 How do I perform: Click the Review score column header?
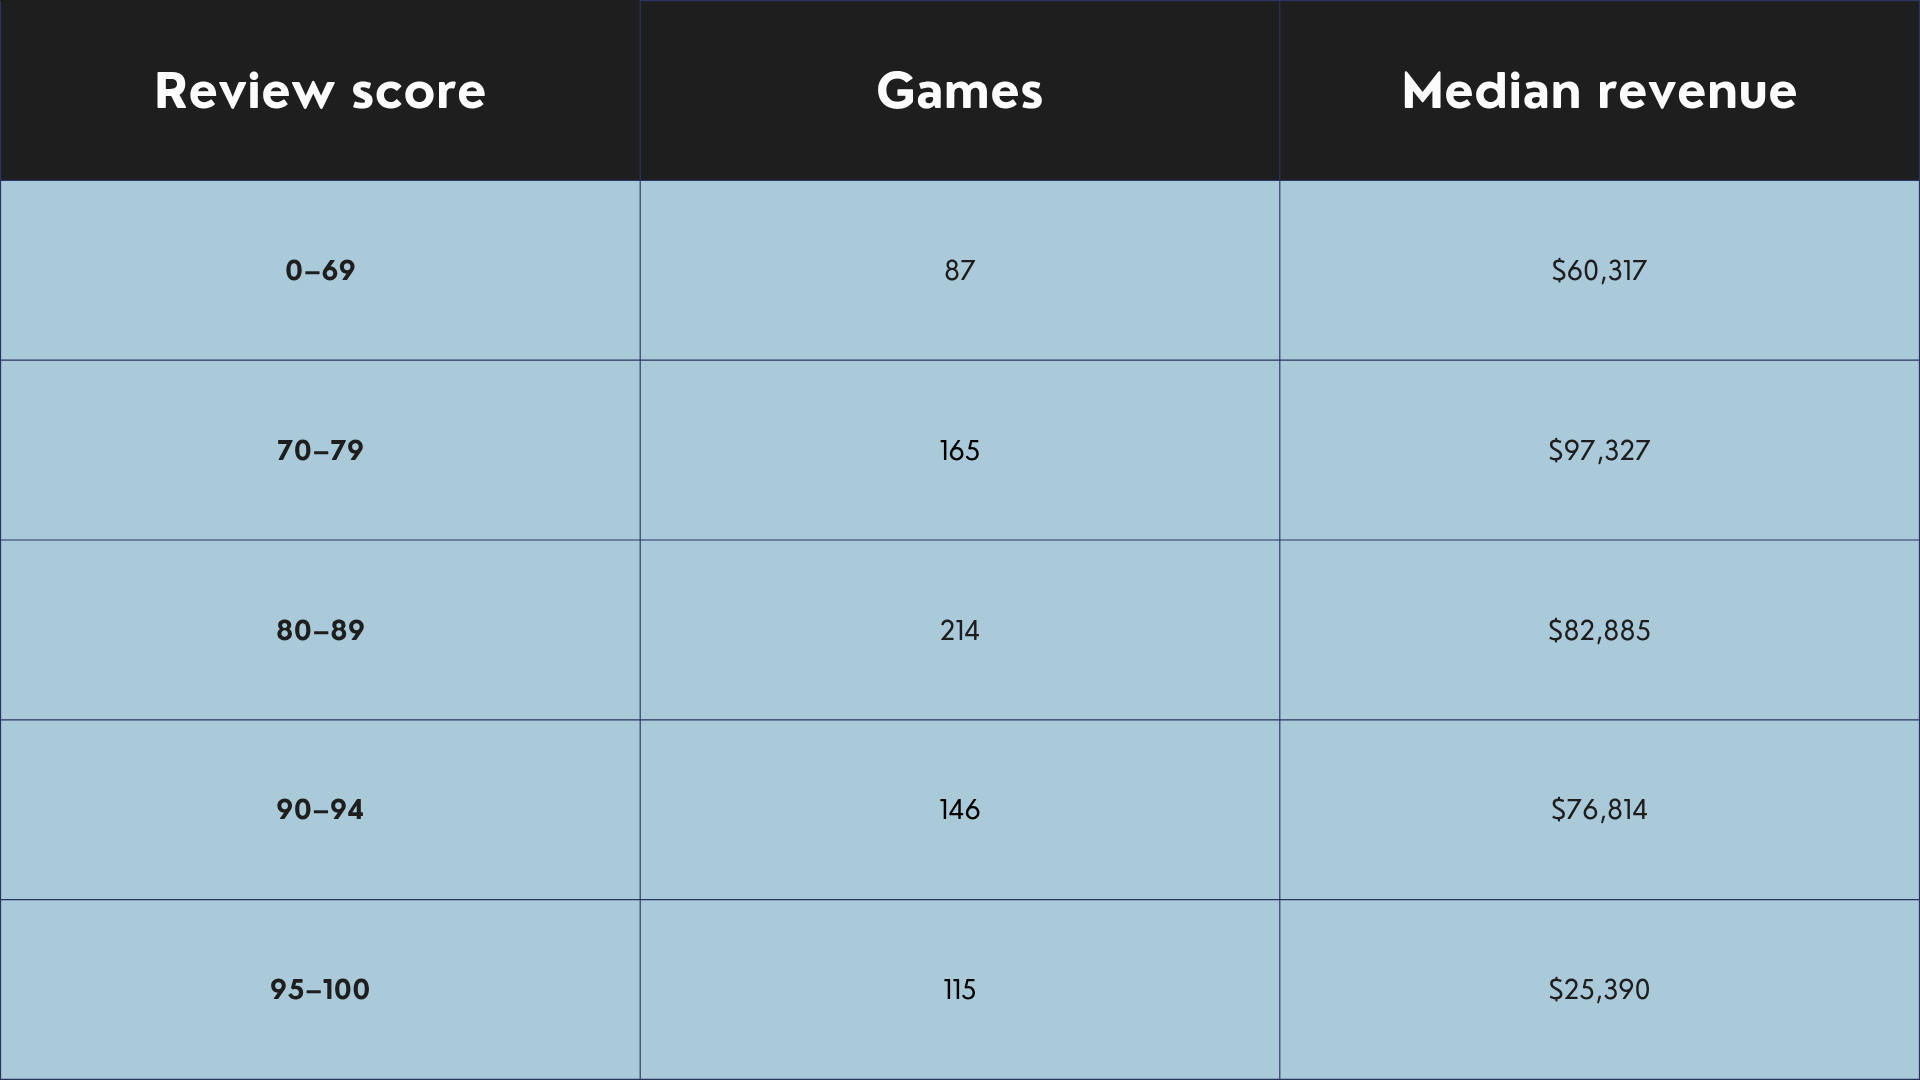click(320, 90)
